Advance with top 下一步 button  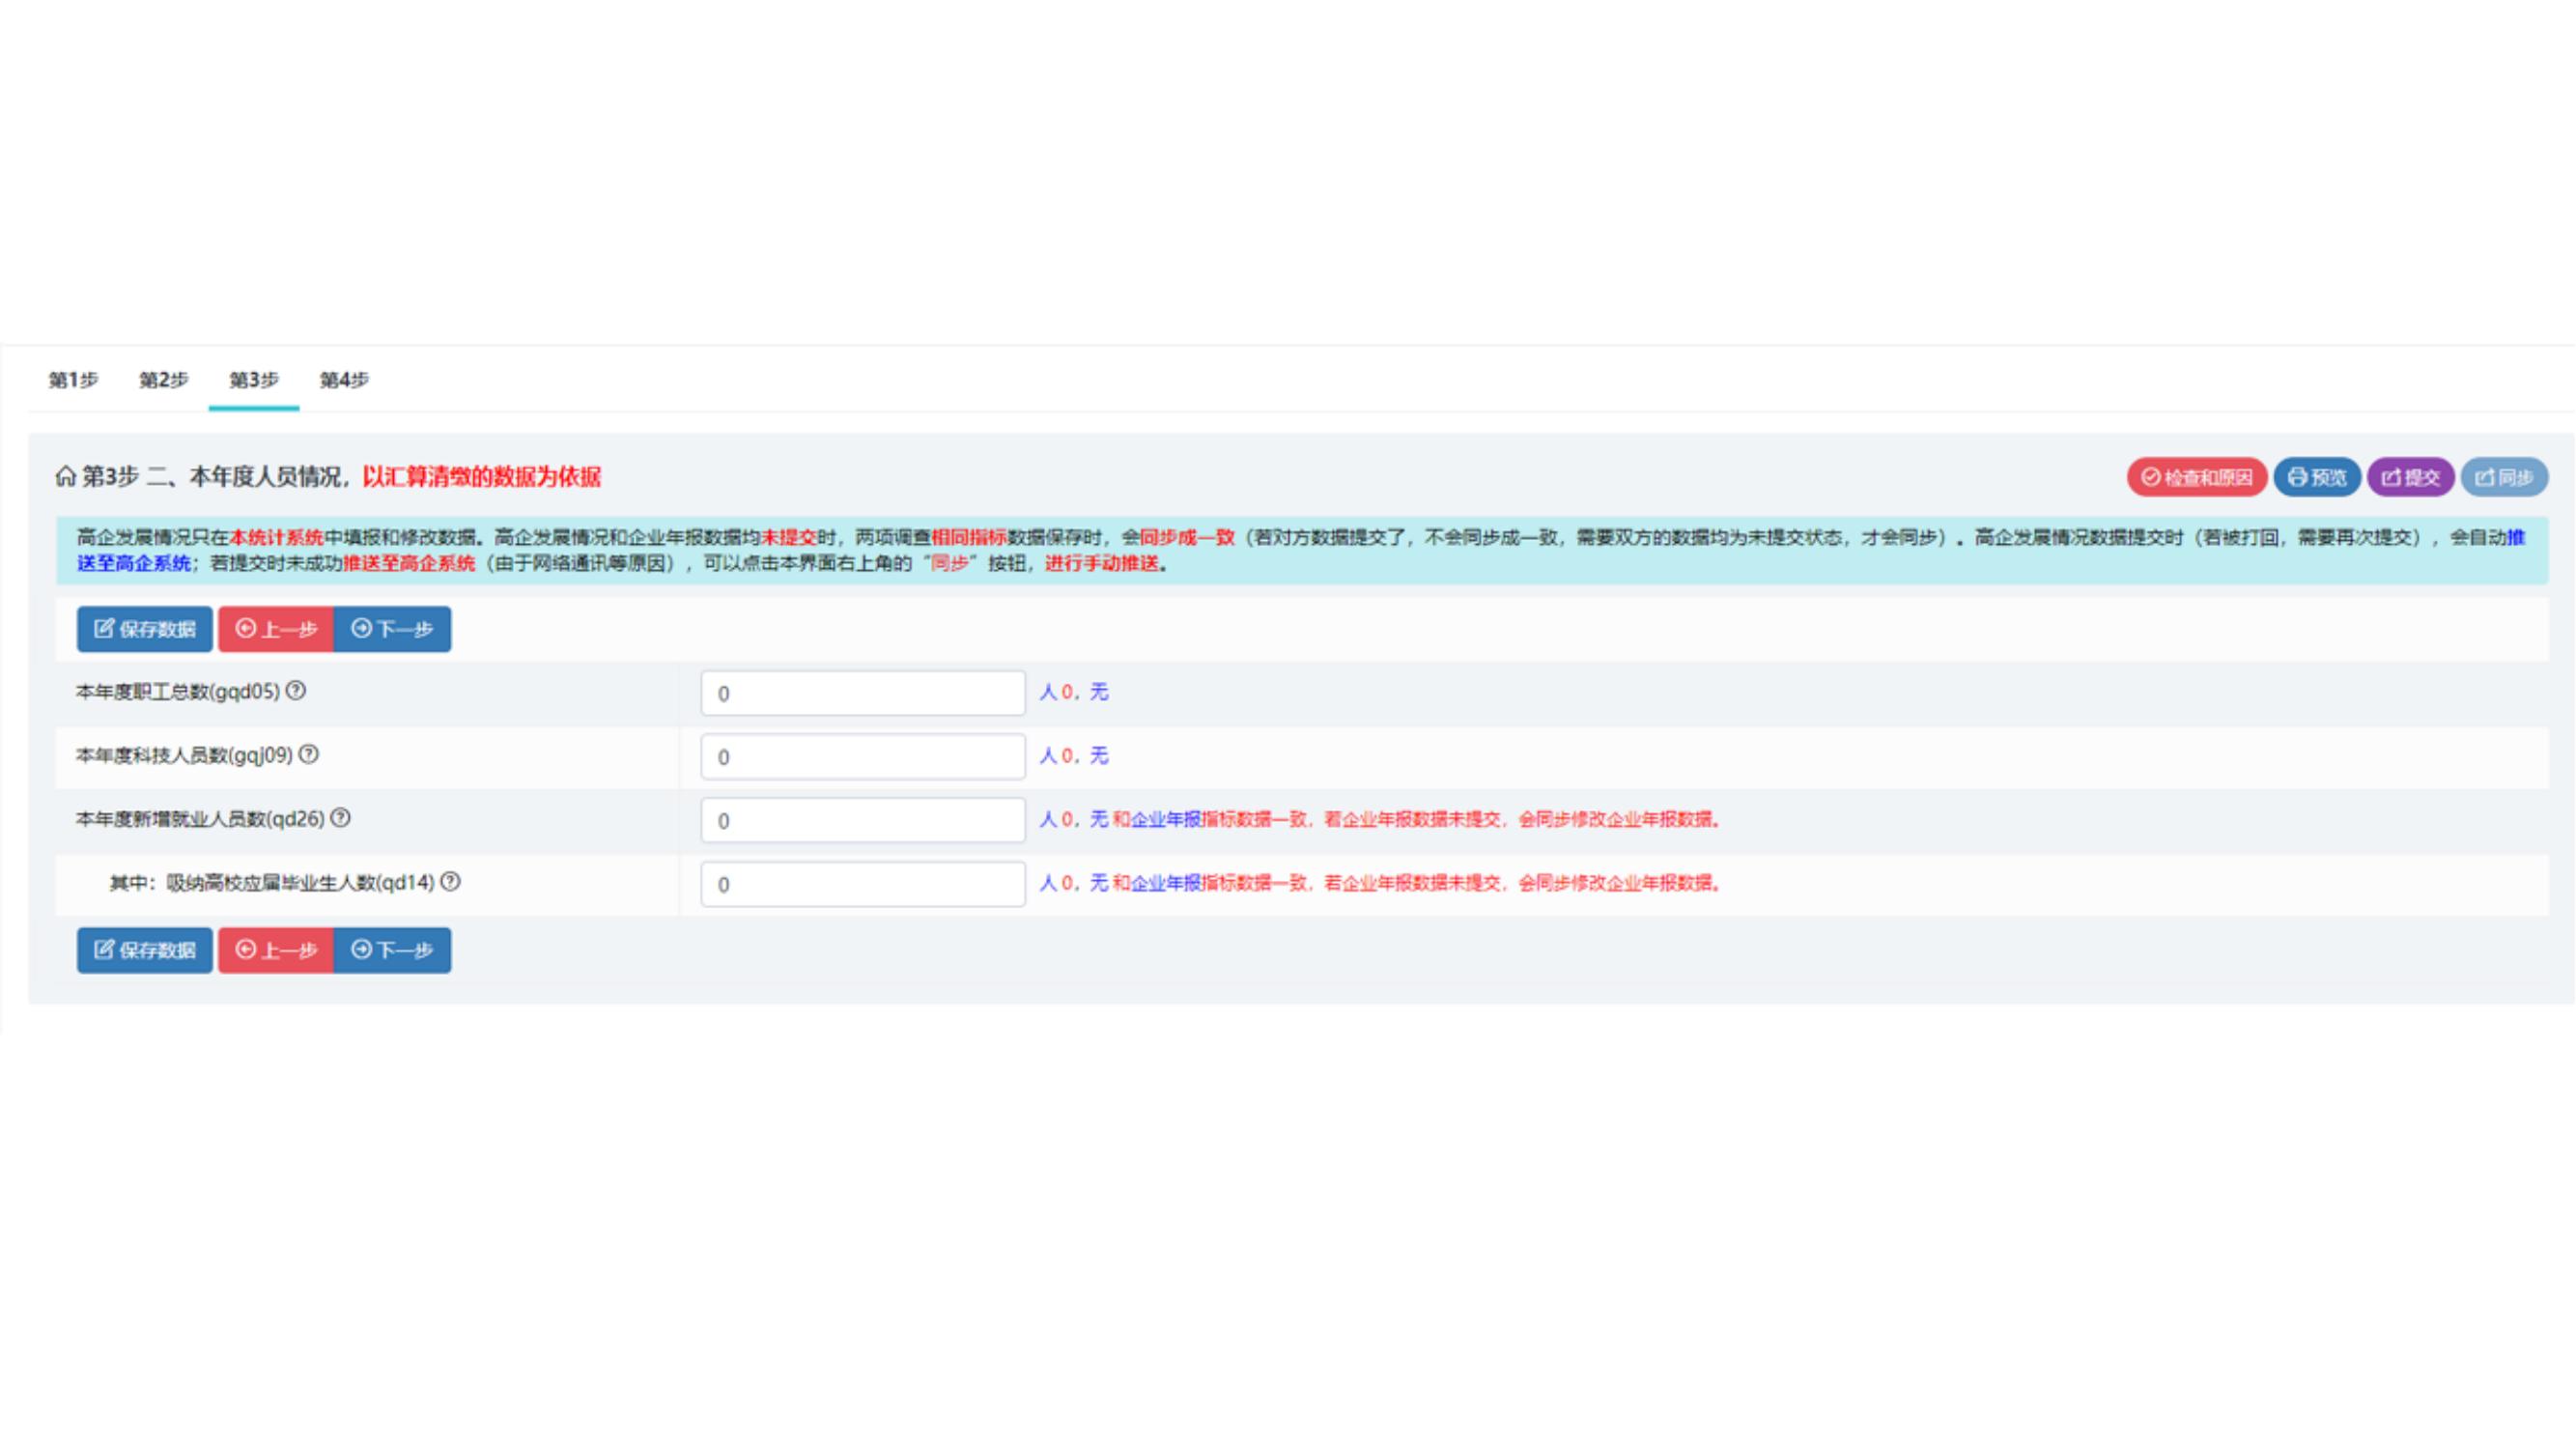392,629
